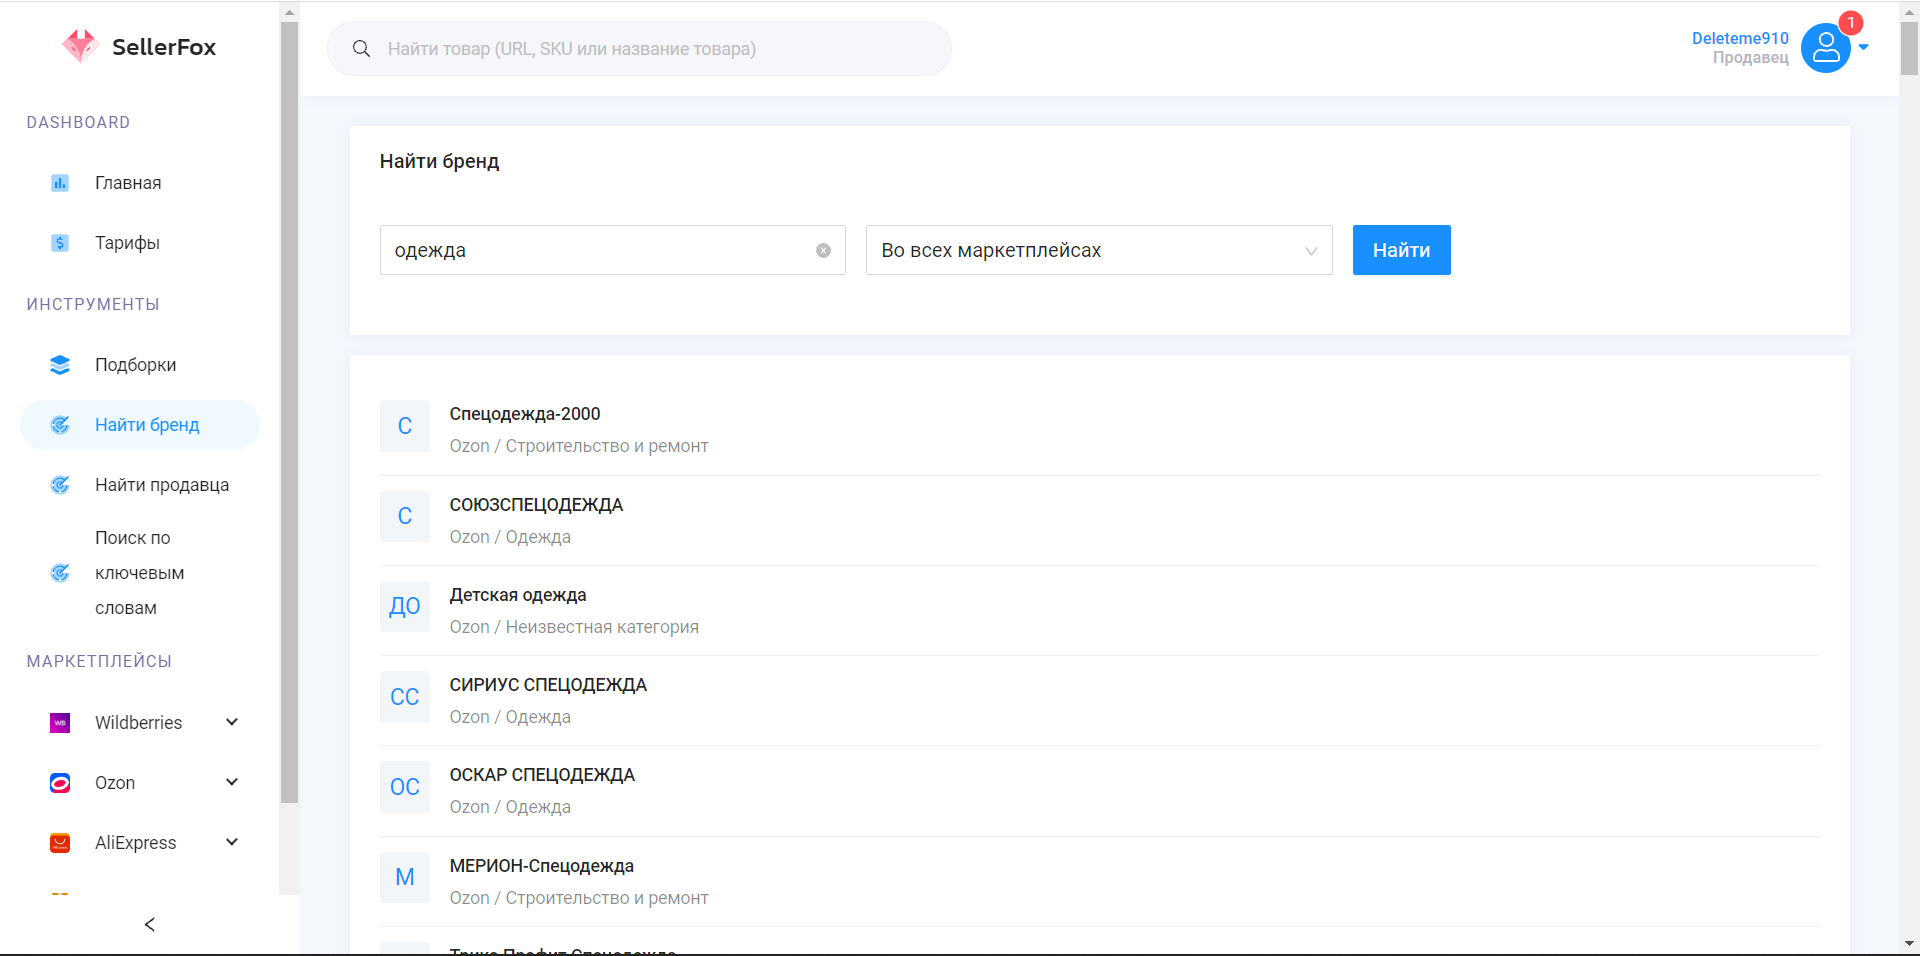1920x956 pixels.
Task: Open the Тарифы menu item
Action: coord(140,243)
